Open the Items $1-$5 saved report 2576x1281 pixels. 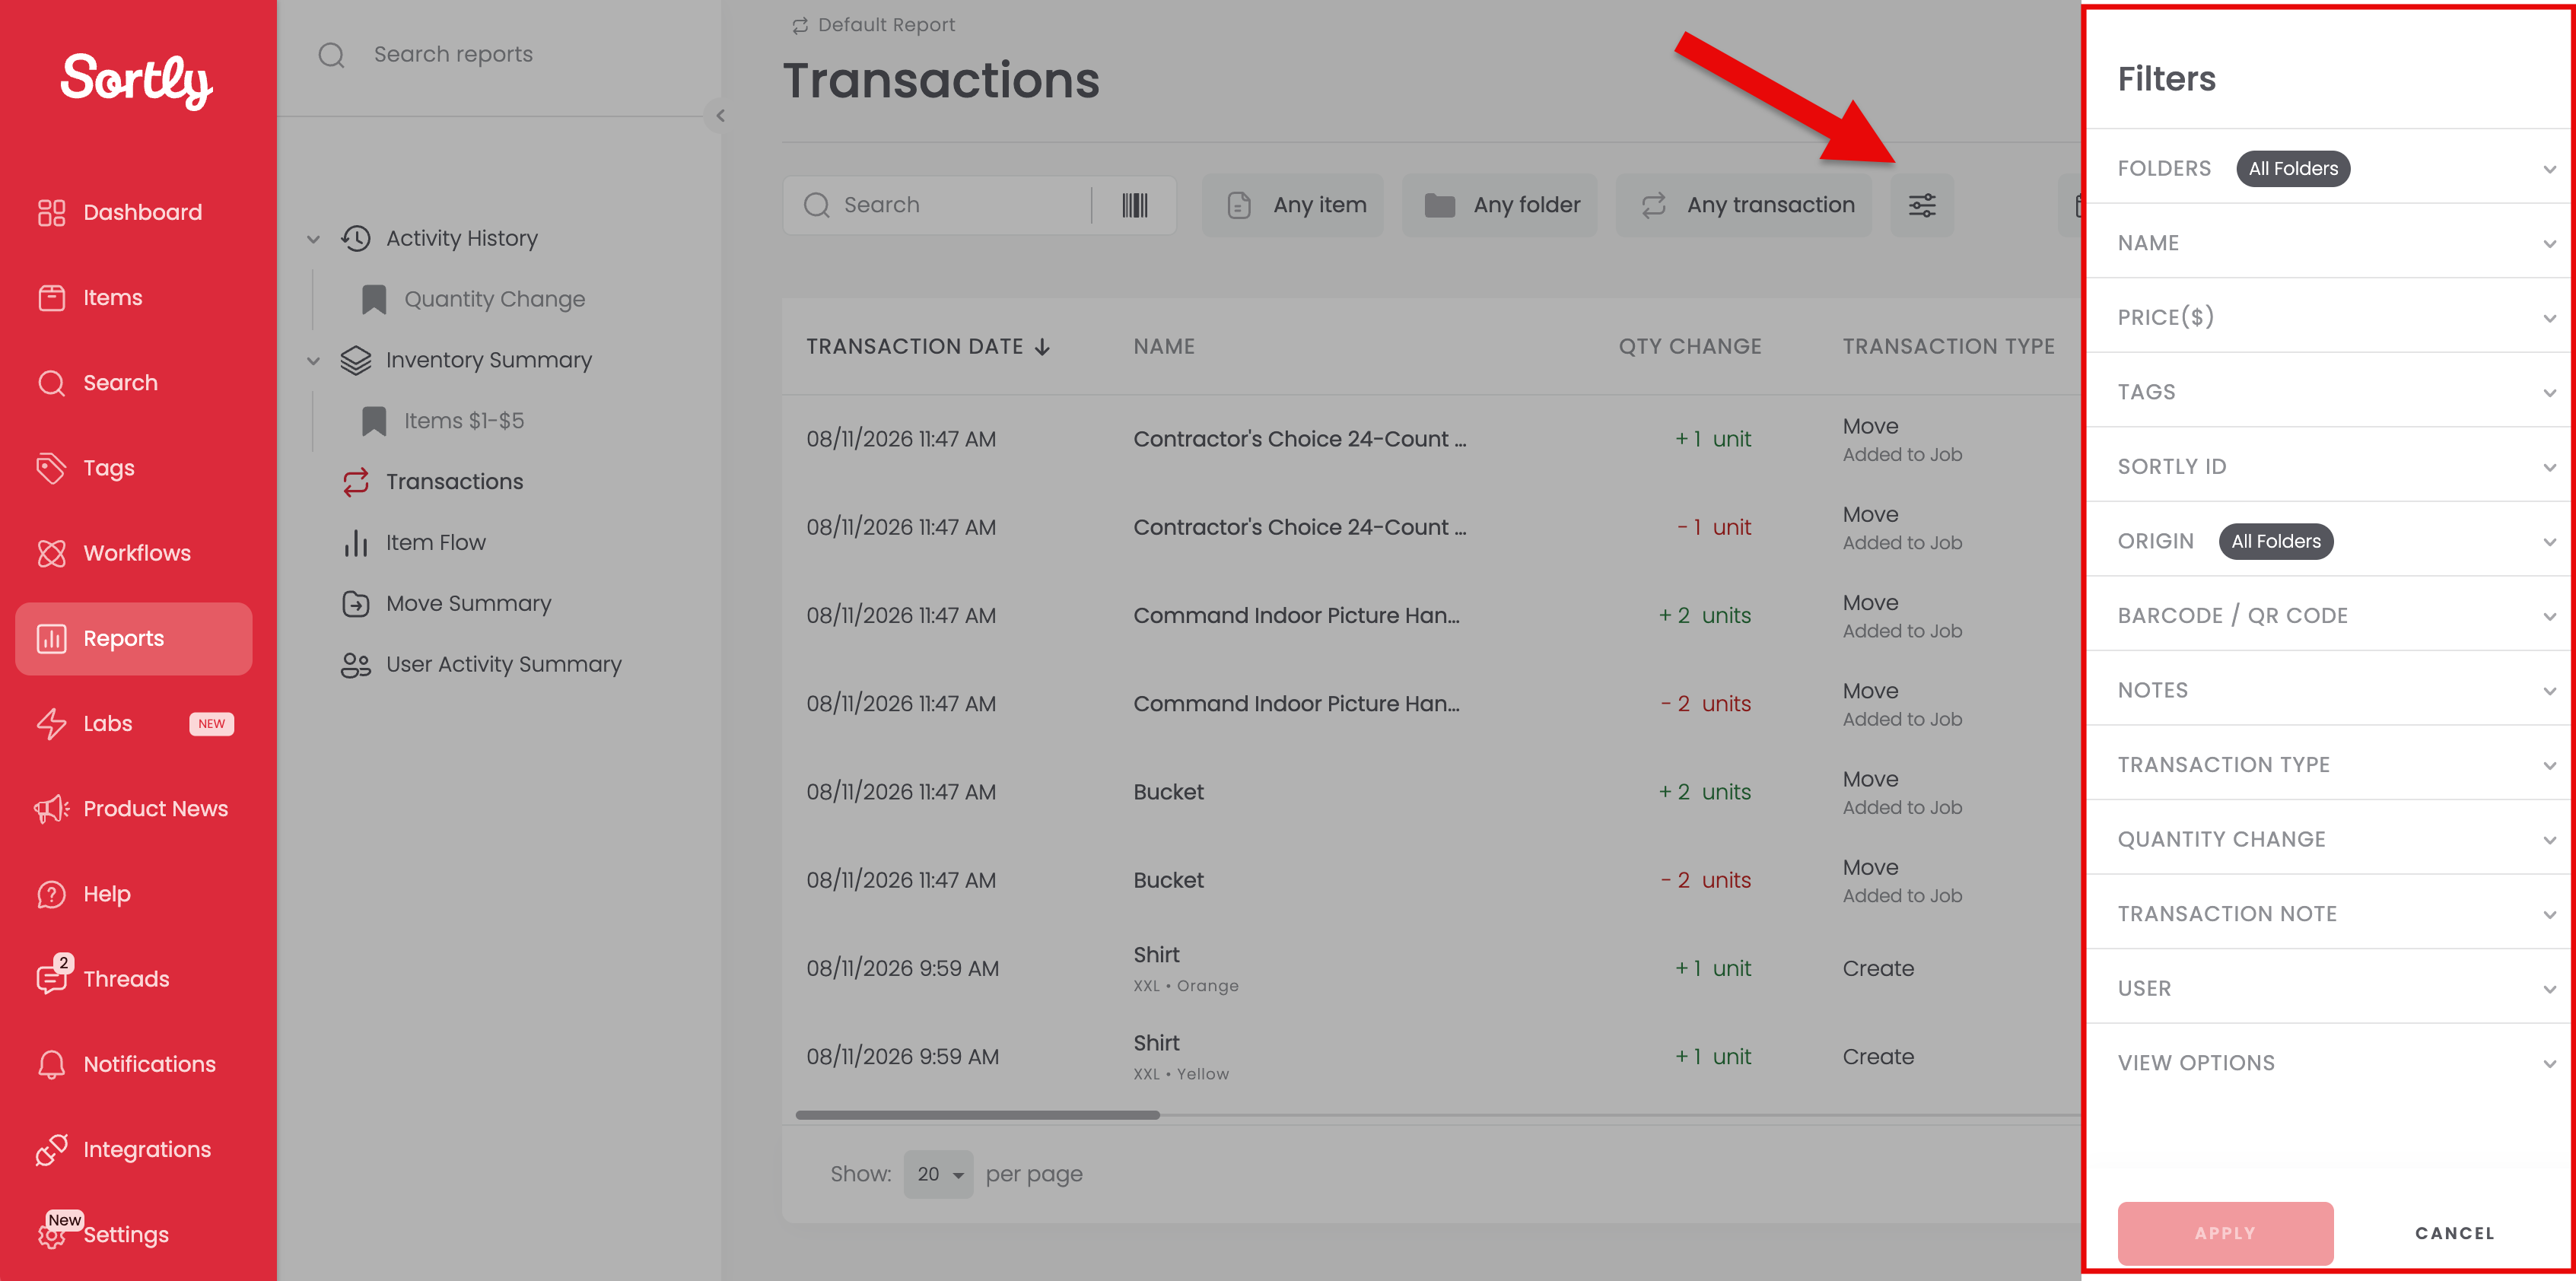pyautogui.click(x=463, y=421)
